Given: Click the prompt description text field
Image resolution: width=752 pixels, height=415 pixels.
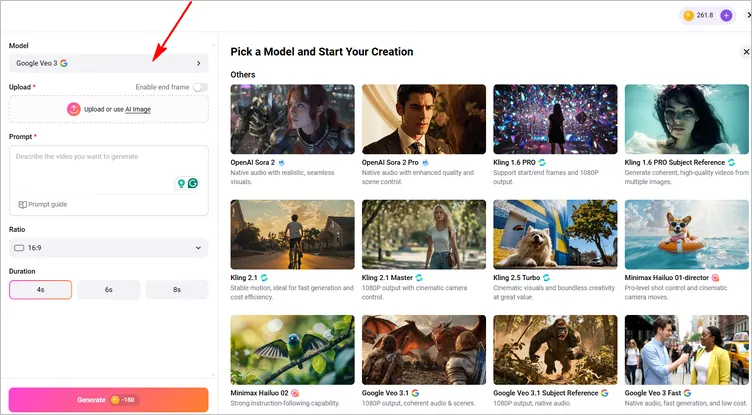Looking at the screenshot, I should click(109, 170).
